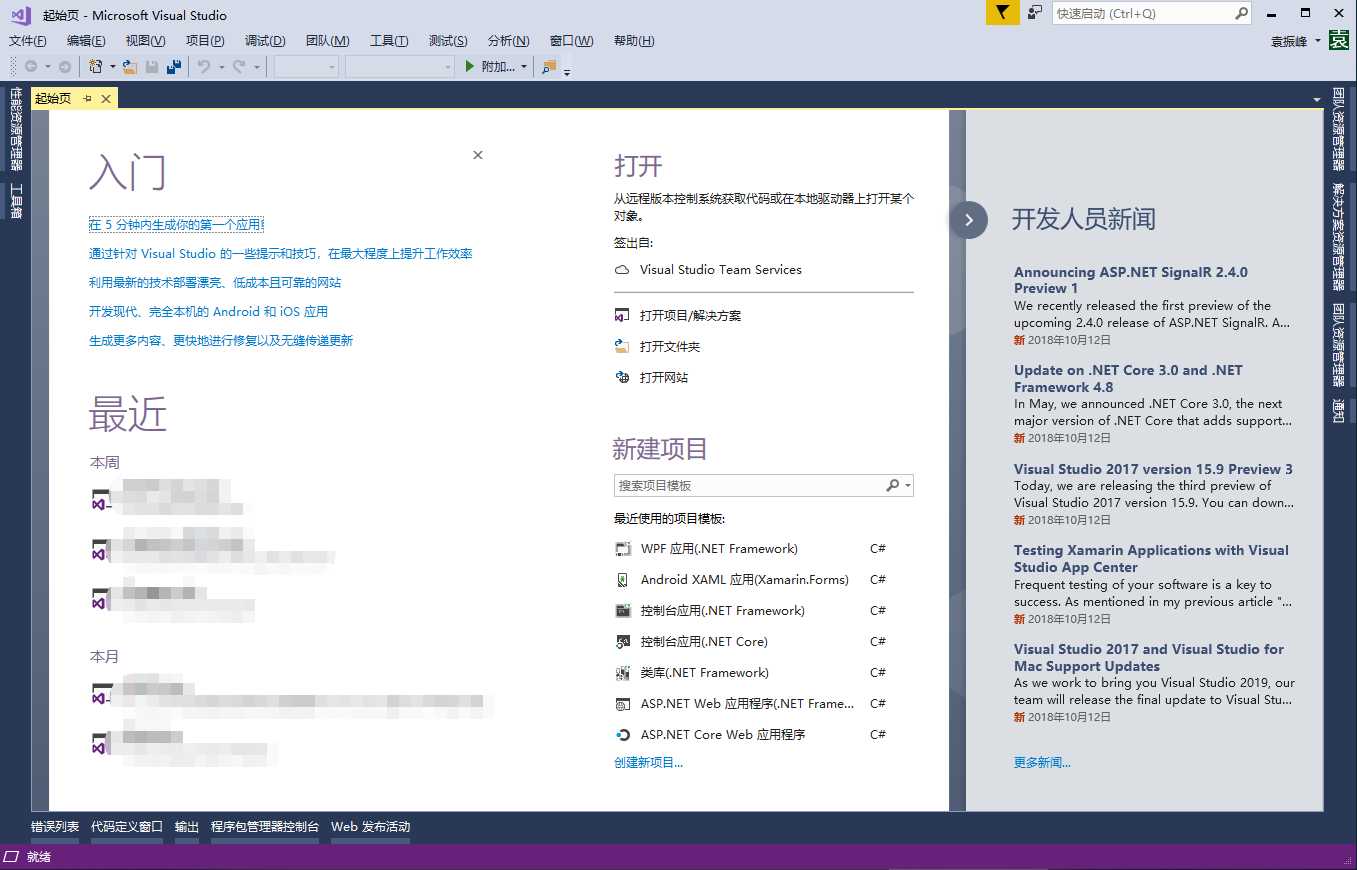Switch to the 错误列表 bottom tab
This screenshot has width=1357, height=870.
click(x=55, y=827)
